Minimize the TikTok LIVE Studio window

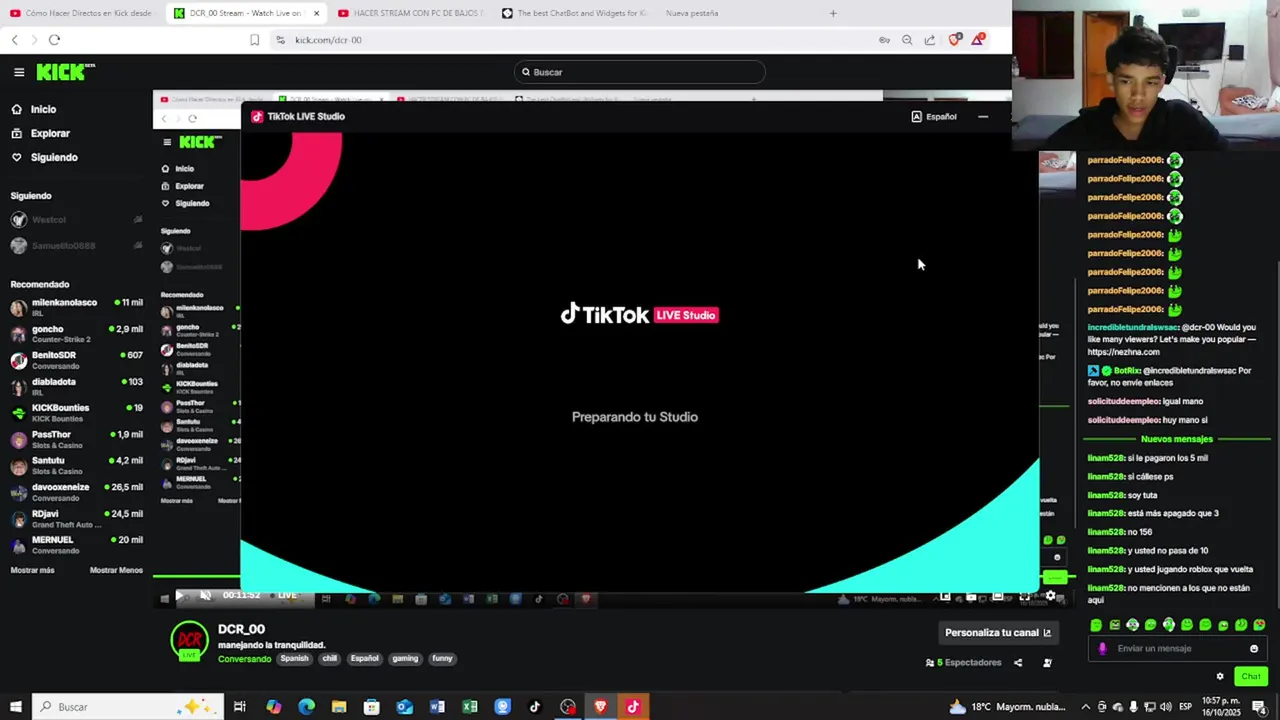pyautogui.click(x=983, y=117)
